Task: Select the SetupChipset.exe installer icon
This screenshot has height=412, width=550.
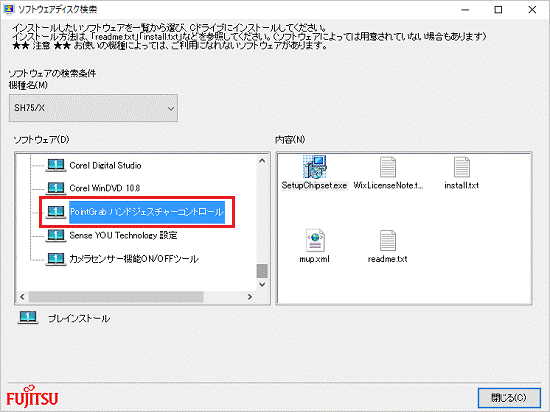Action: (315, 167)
